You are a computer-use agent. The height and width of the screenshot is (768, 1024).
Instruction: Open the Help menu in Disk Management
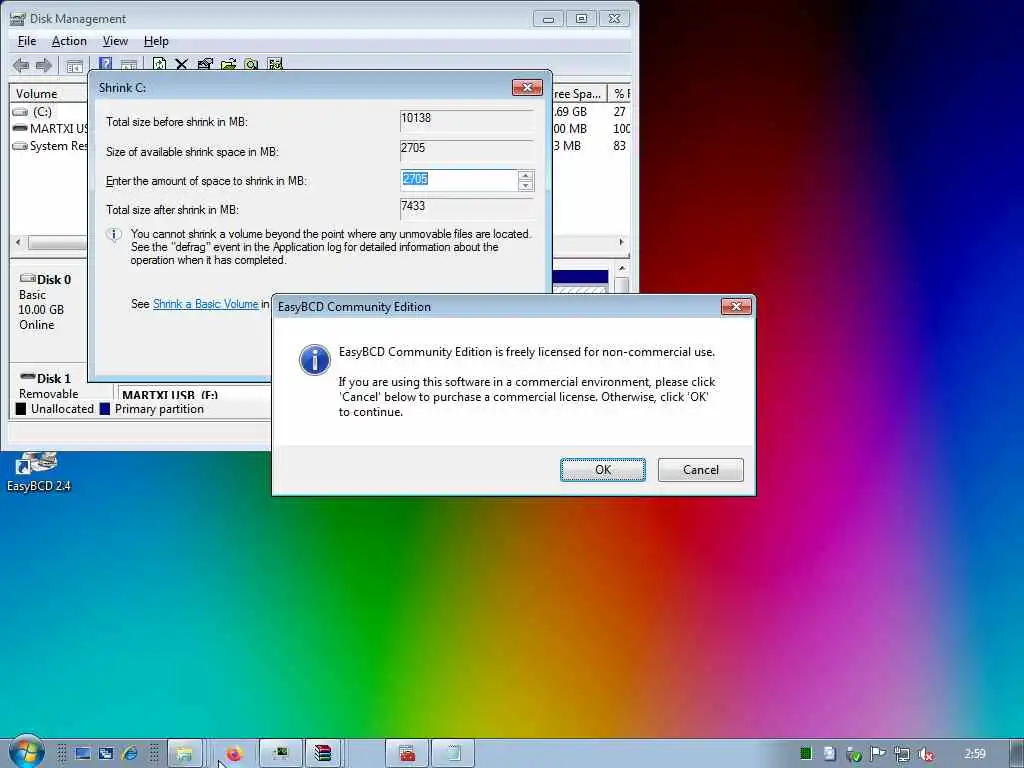[156, 41]
